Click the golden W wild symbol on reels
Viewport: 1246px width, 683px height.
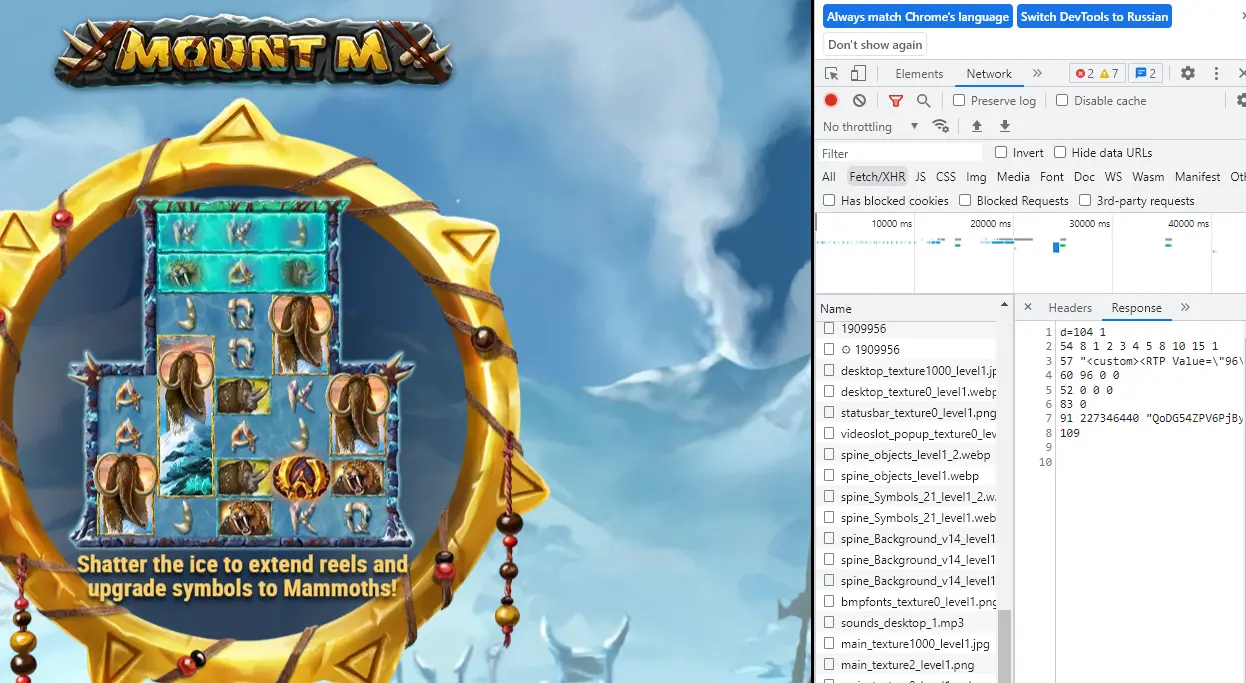[299, 478]
